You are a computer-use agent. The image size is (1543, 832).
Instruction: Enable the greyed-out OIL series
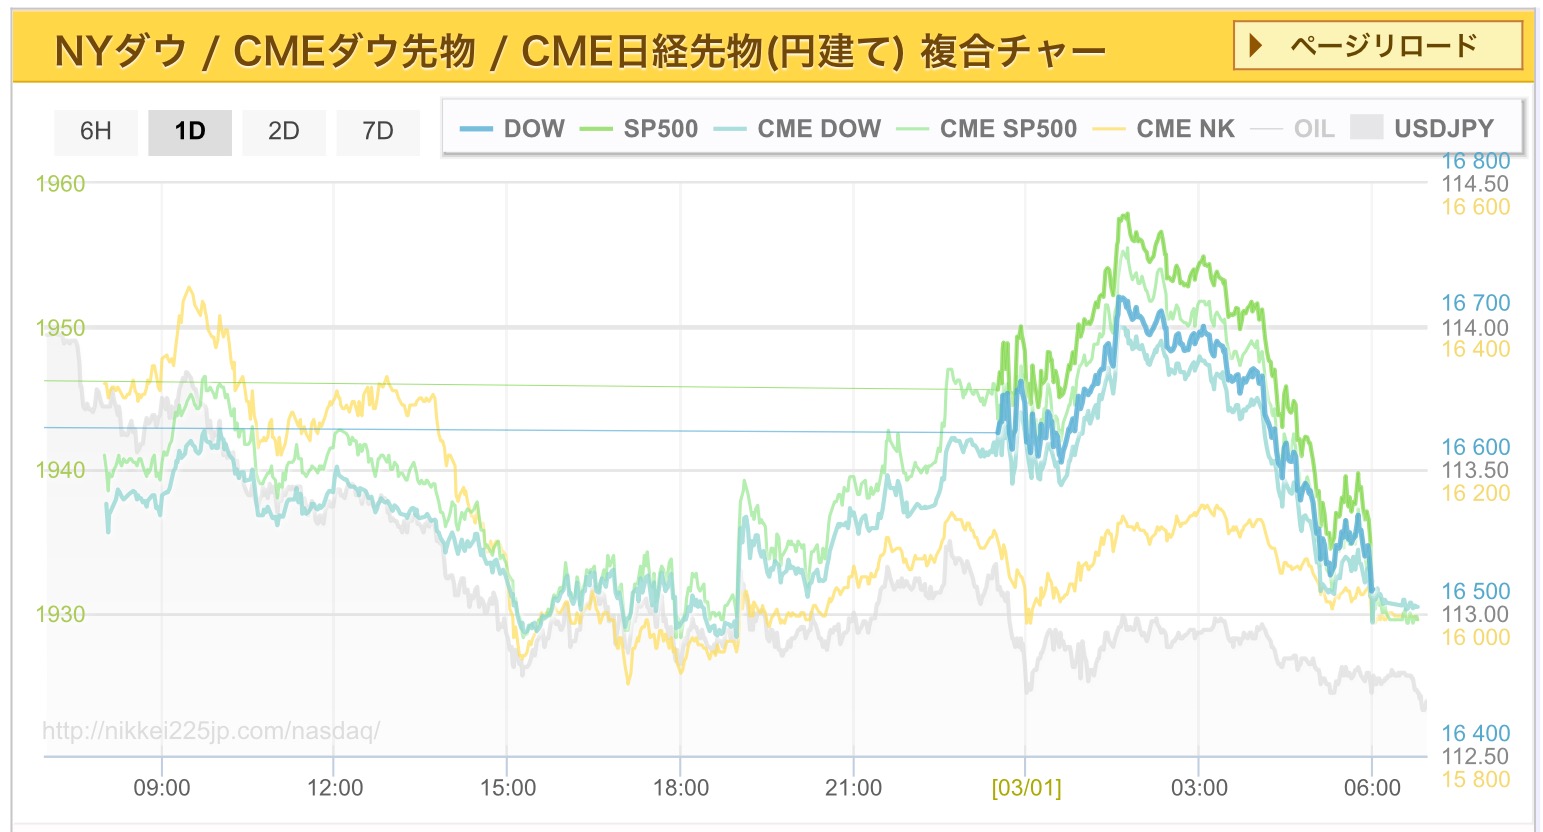(1313, 129)
